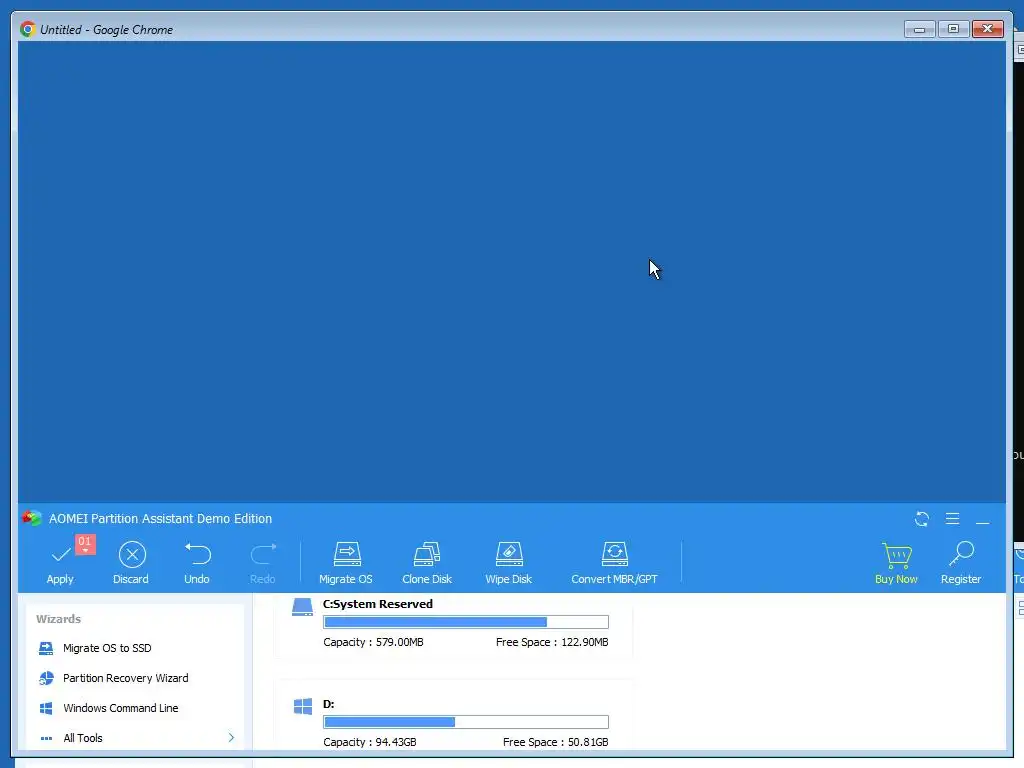Image resolution: width=1024 pixels, height=768 pixels.
Task: Click the D: drive Windows logo icon
Action: (303, 707)
